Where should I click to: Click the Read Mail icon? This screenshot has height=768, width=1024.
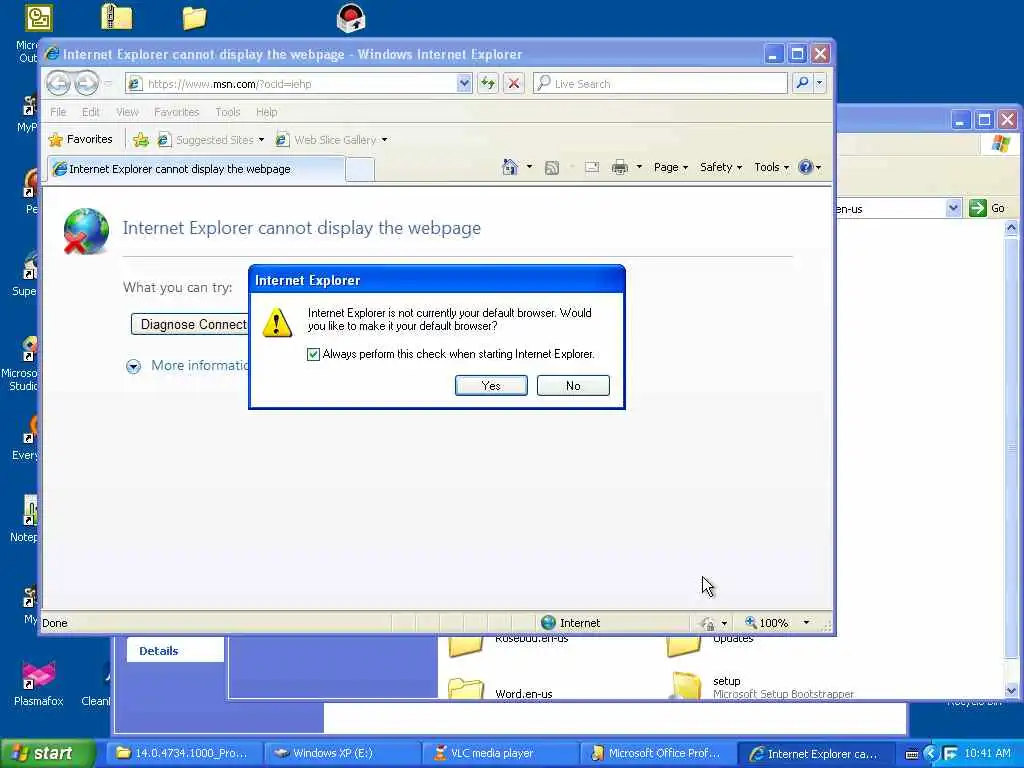(592, 167)
